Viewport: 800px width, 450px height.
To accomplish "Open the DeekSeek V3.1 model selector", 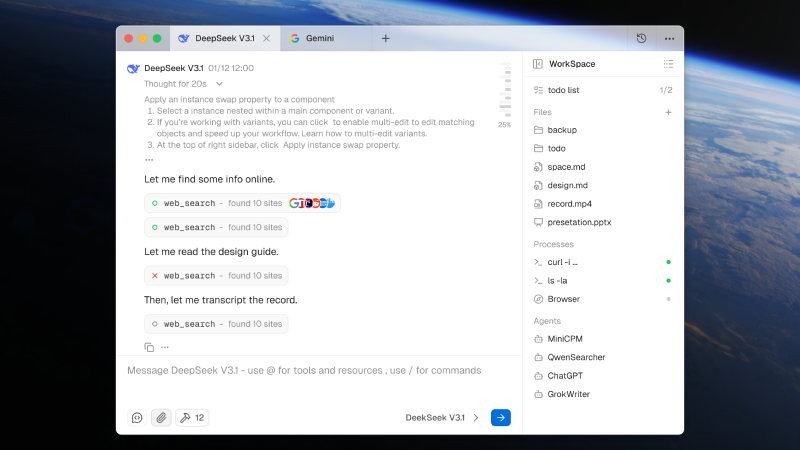I will click(442, 418).
